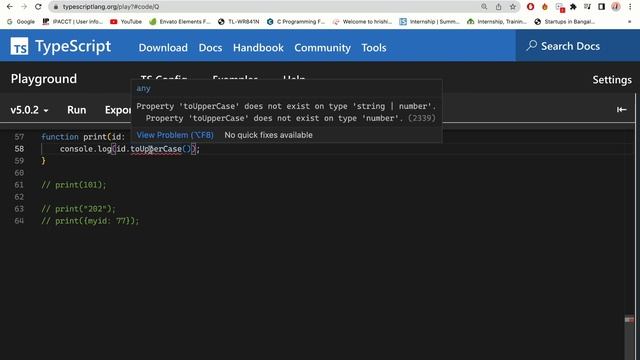Viewport: 640px width, 360px height.
Task: Click the toUpperCase call on line 58
Action: tap(156, 149)
